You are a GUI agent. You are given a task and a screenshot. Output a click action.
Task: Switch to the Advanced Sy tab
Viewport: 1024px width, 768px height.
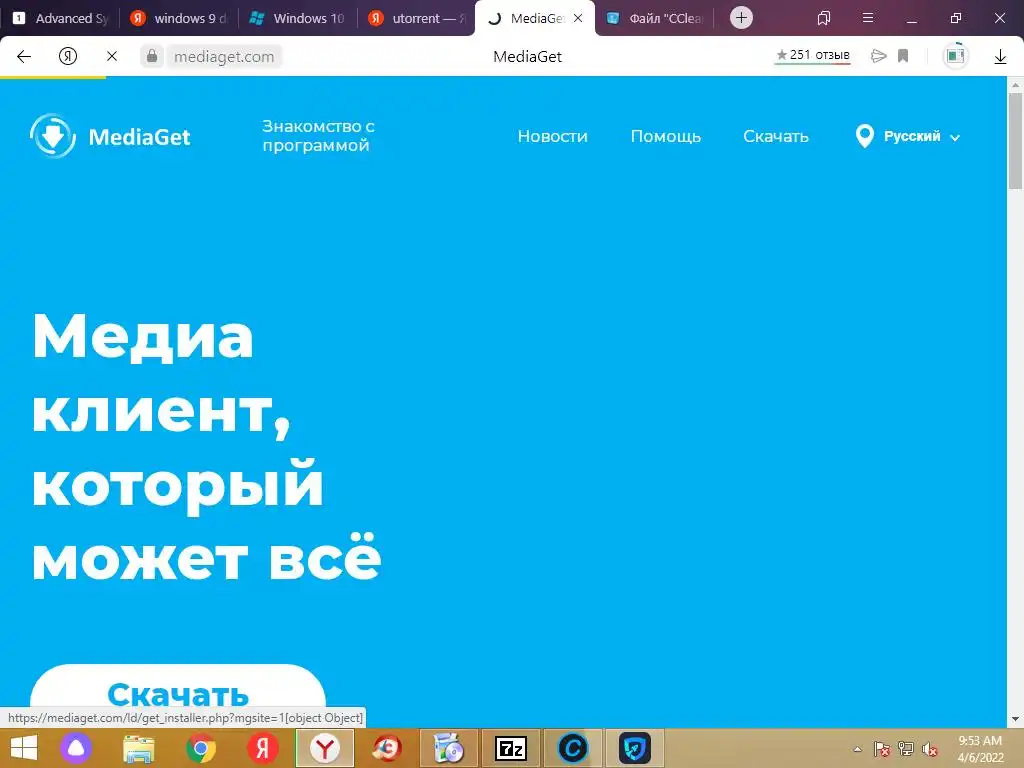coord(60,18)
